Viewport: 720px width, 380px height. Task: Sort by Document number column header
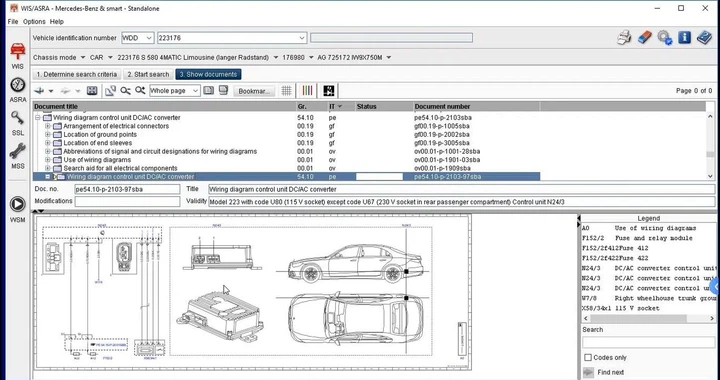[x=476, y=106]
